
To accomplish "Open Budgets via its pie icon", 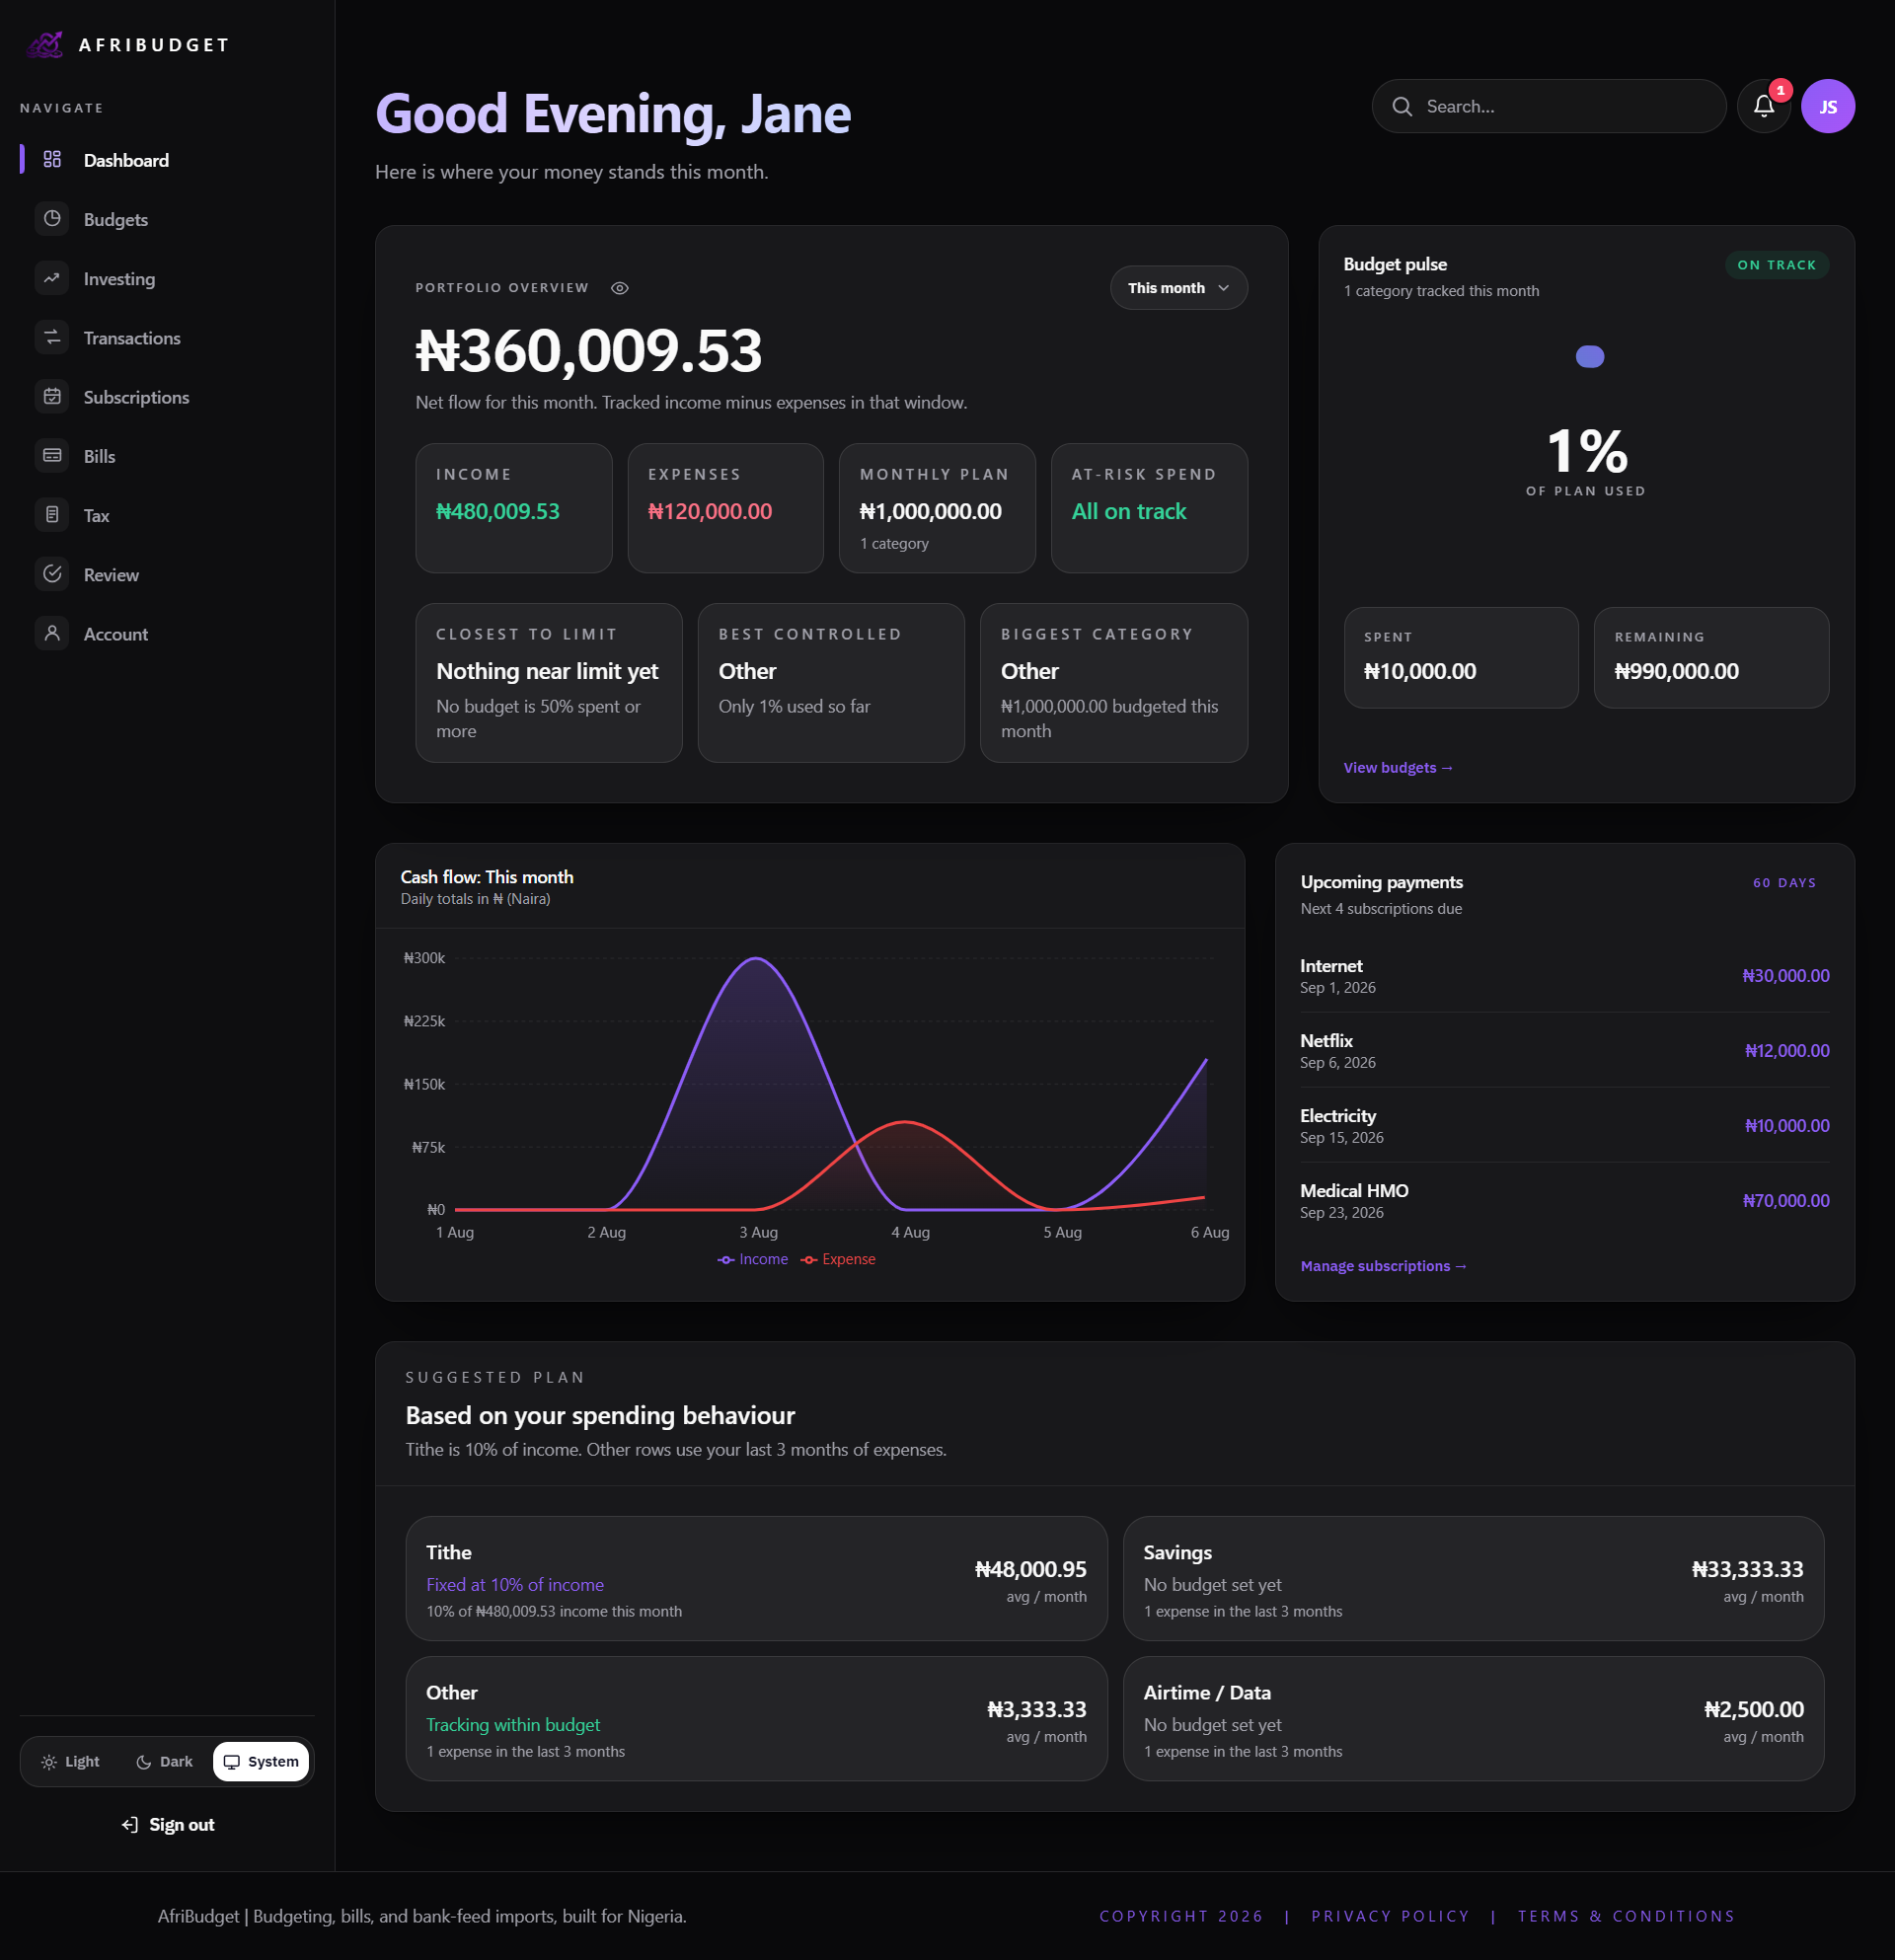I will [x=52, y=219].
